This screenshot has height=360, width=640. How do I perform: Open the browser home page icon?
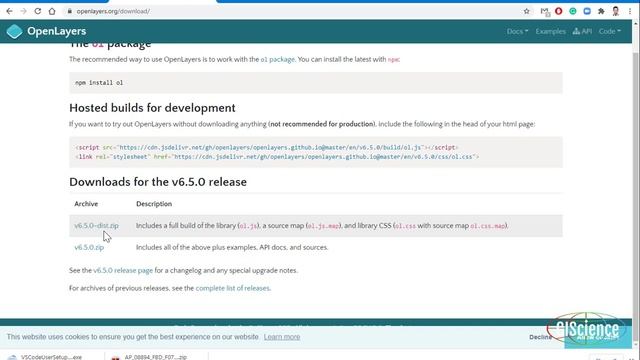point(52,11)
